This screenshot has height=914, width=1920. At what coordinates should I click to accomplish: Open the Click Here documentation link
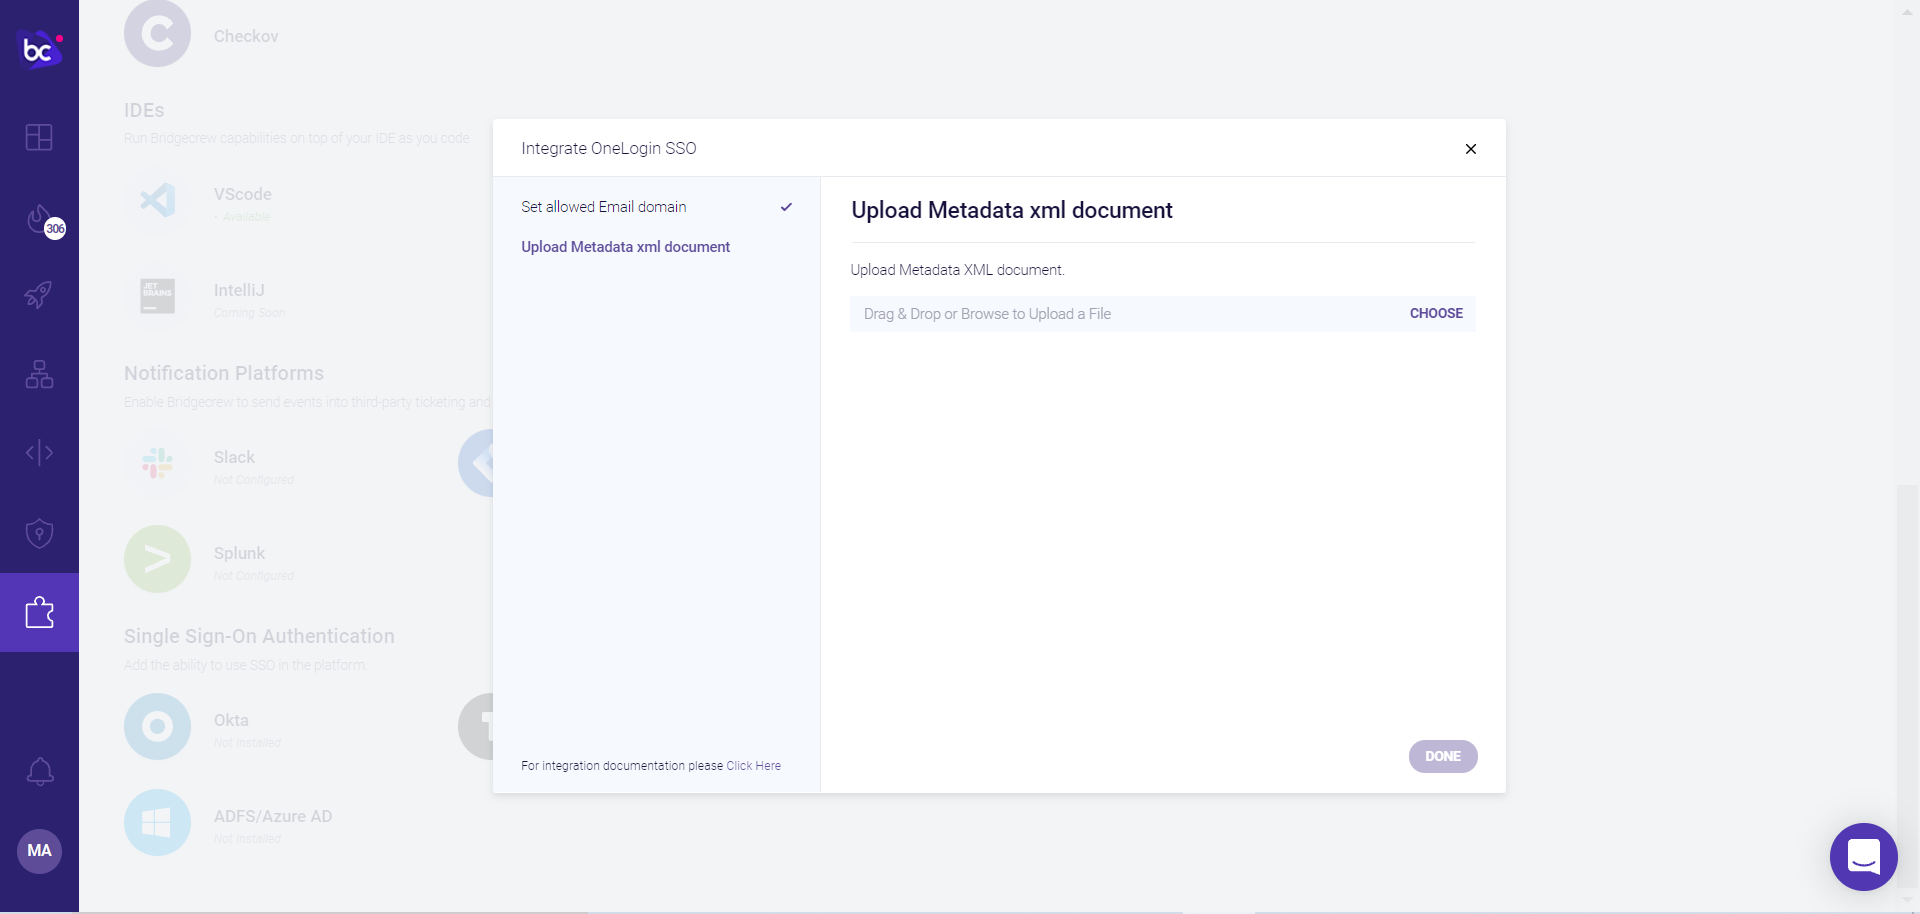[753, 766]
